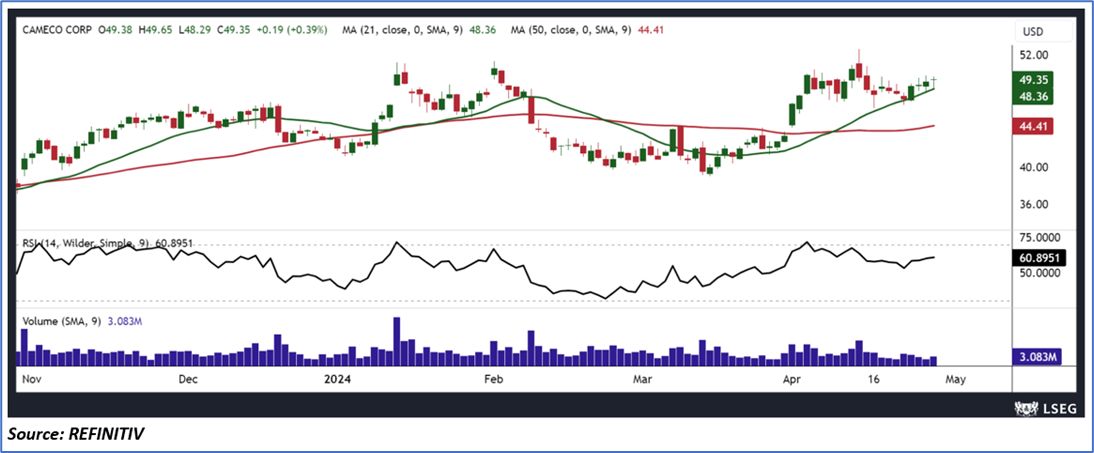Click the May date axis label
This screenshot has width=1094, height=453.
955,380
